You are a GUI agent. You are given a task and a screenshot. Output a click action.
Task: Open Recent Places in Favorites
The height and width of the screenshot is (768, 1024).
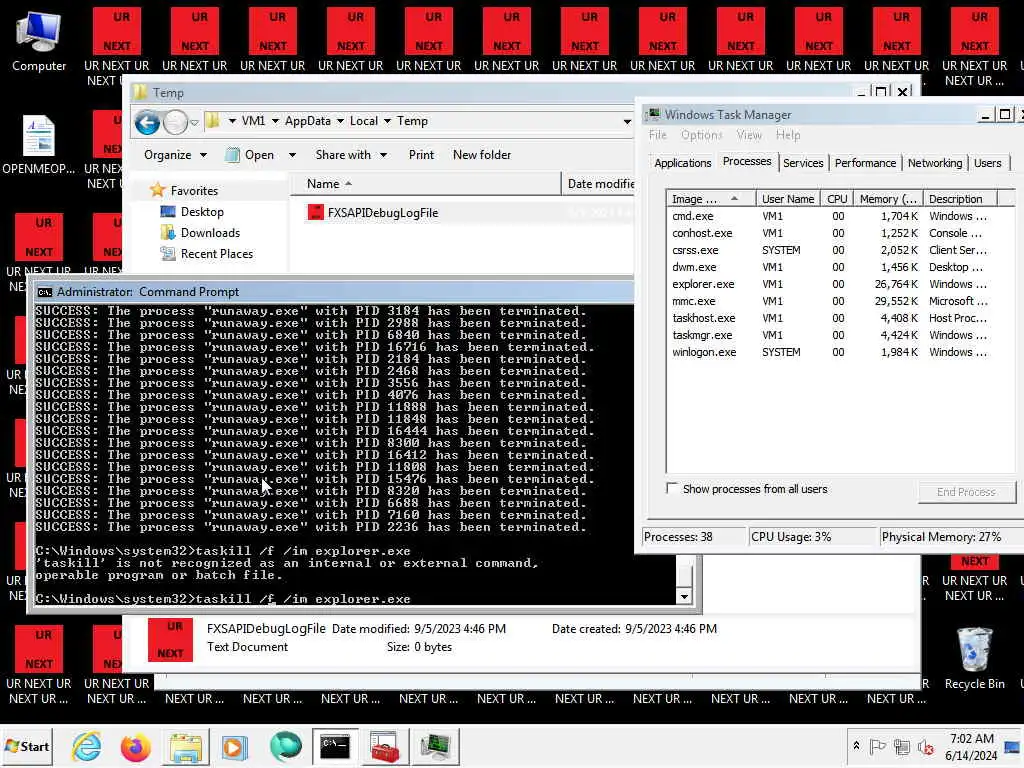point(216,253)
